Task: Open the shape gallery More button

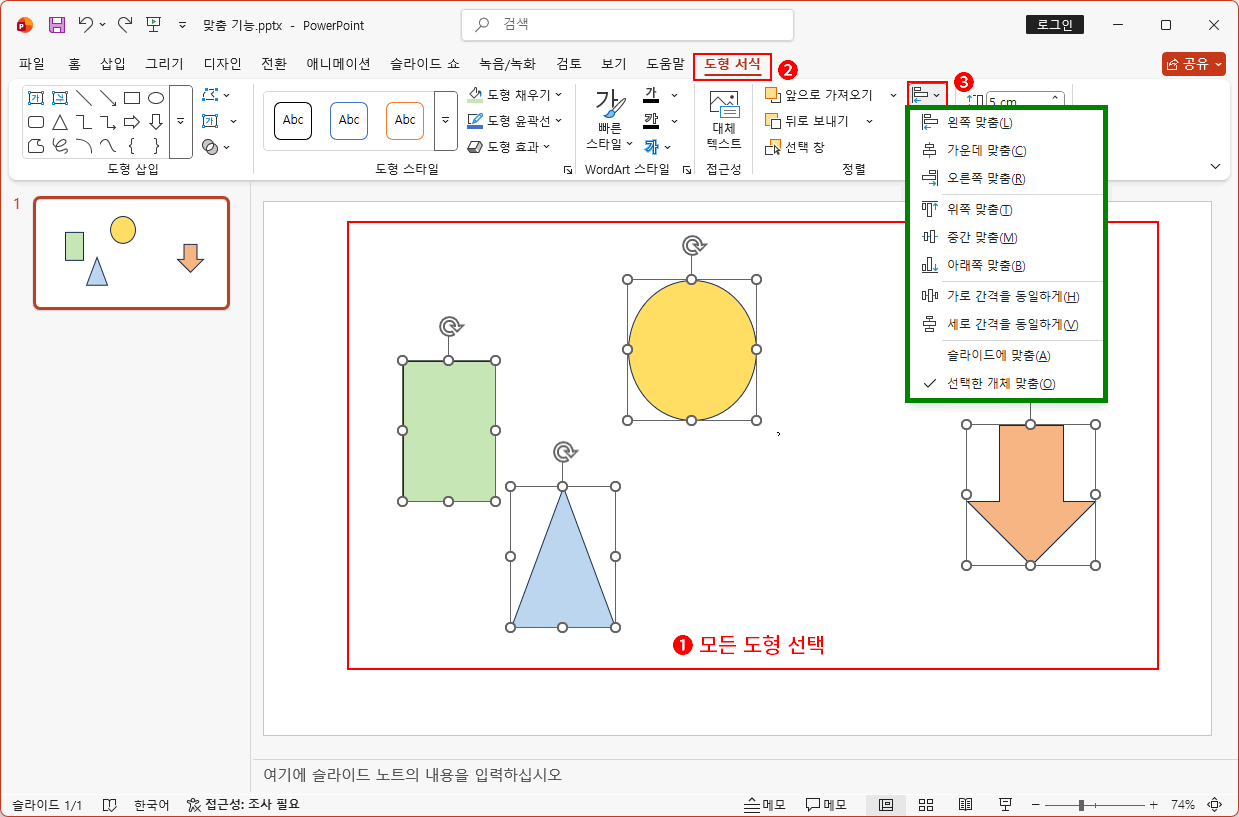Action: [x=180, y=121]
